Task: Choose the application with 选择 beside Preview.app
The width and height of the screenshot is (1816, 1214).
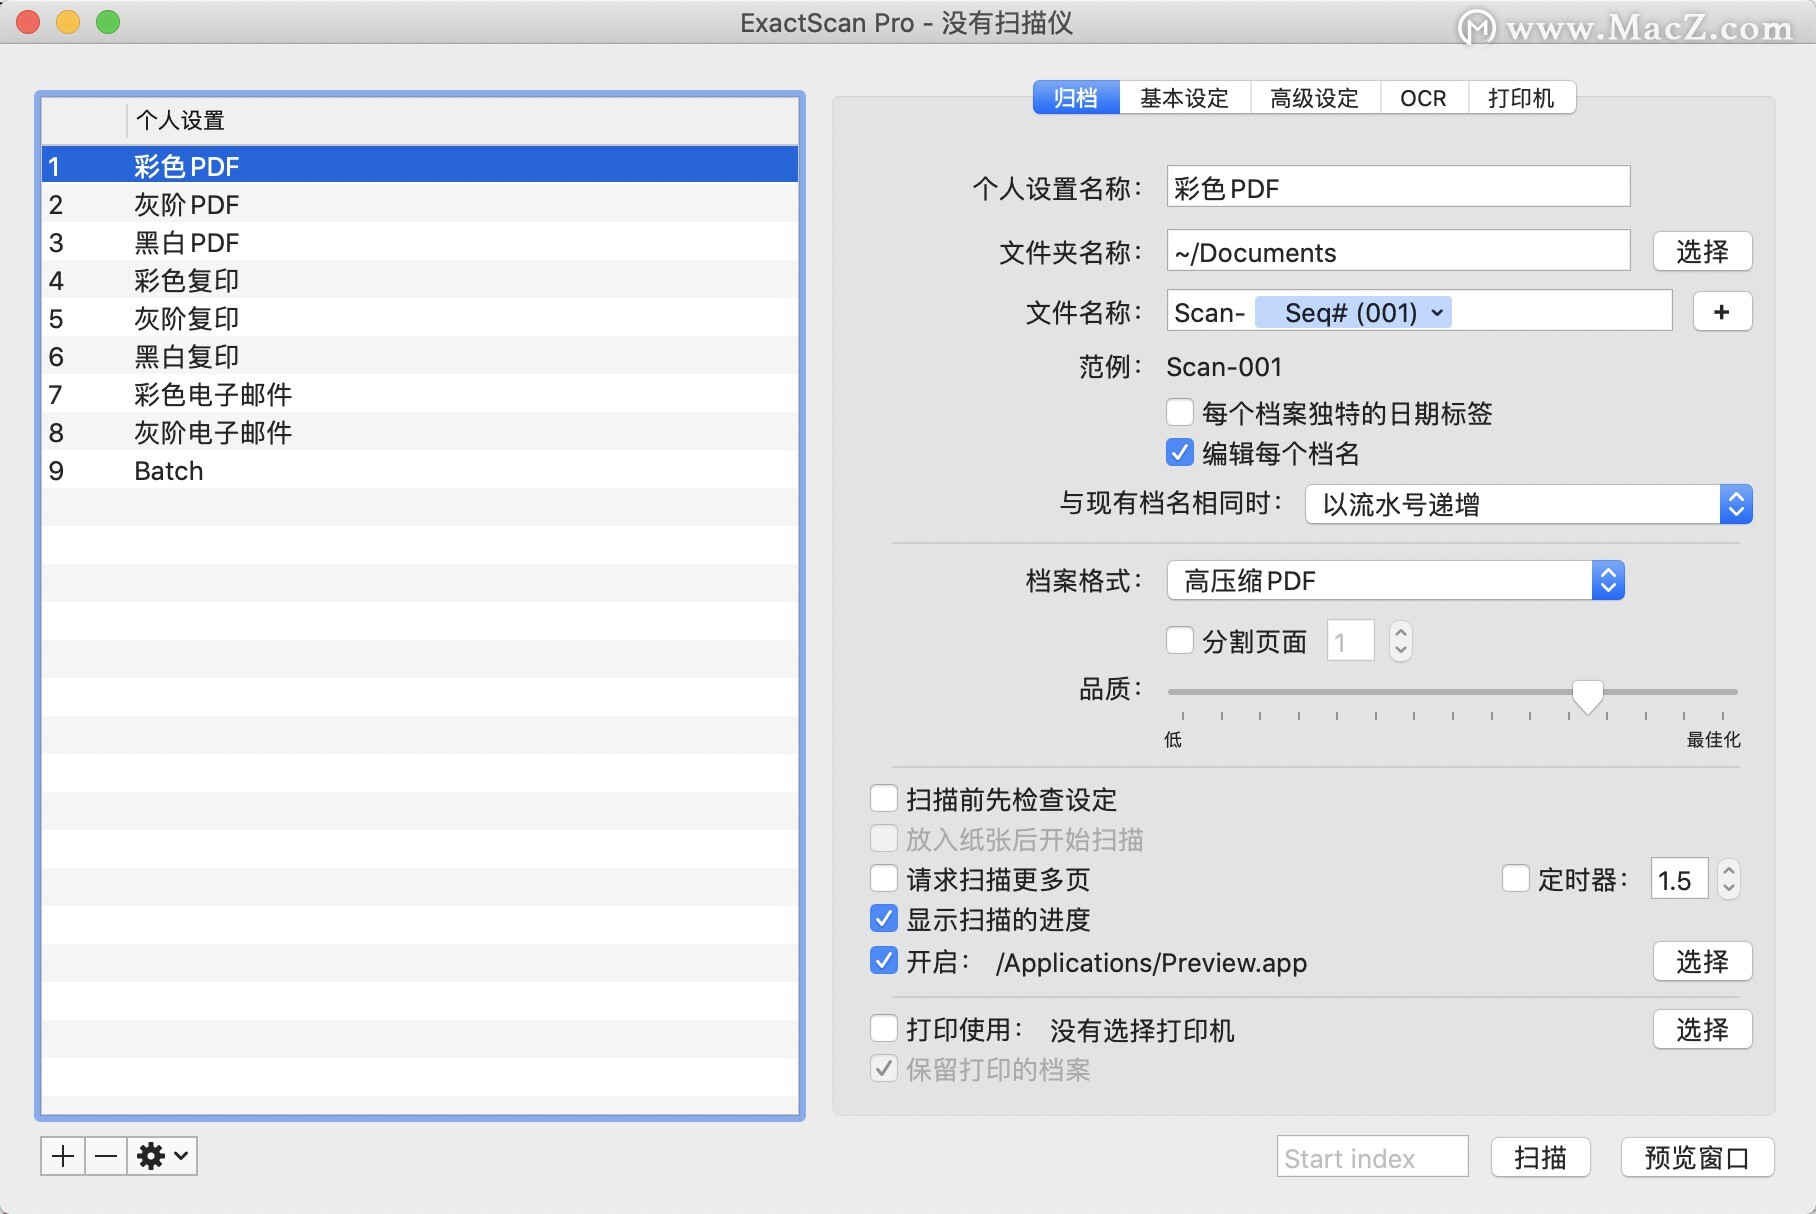Action: coord(1702,961)
